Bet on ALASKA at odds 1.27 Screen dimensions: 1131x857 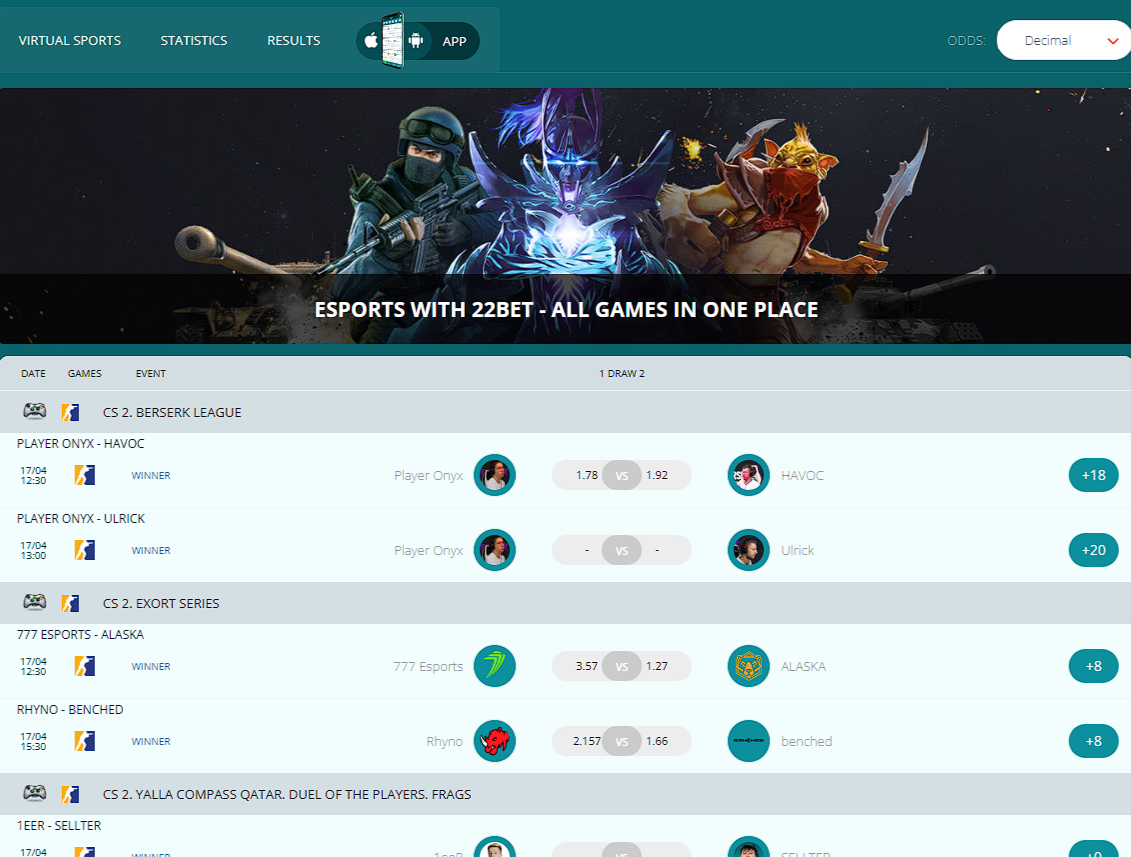tap(661, 666)
